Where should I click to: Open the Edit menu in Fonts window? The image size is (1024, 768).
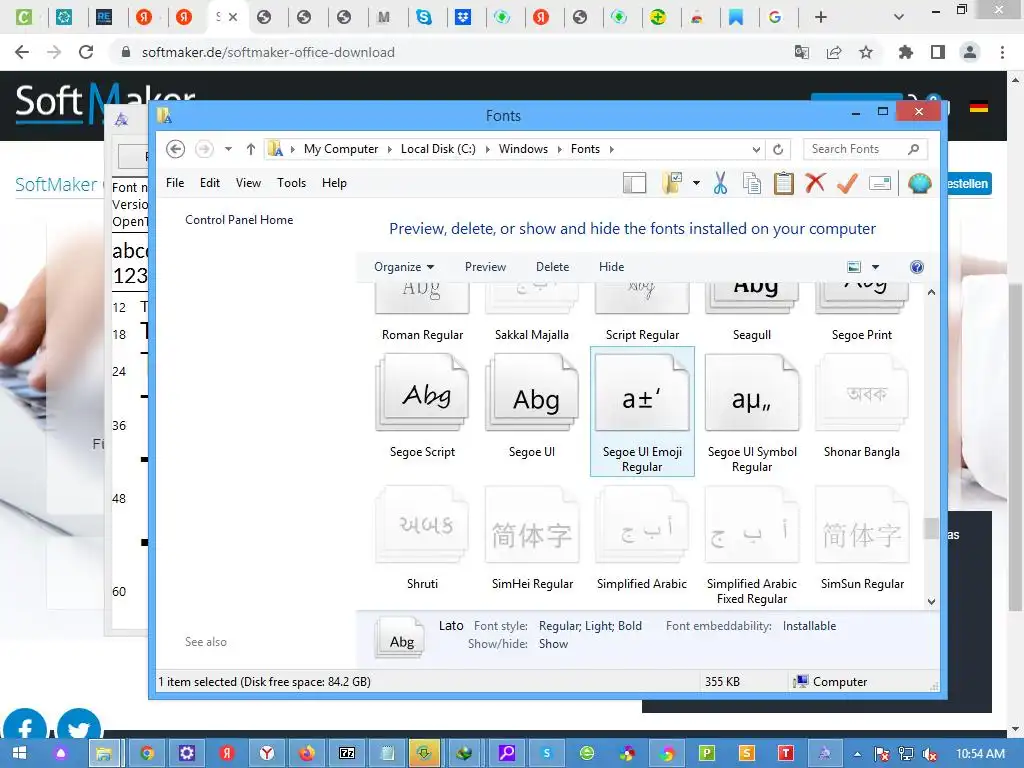[210, 183]
